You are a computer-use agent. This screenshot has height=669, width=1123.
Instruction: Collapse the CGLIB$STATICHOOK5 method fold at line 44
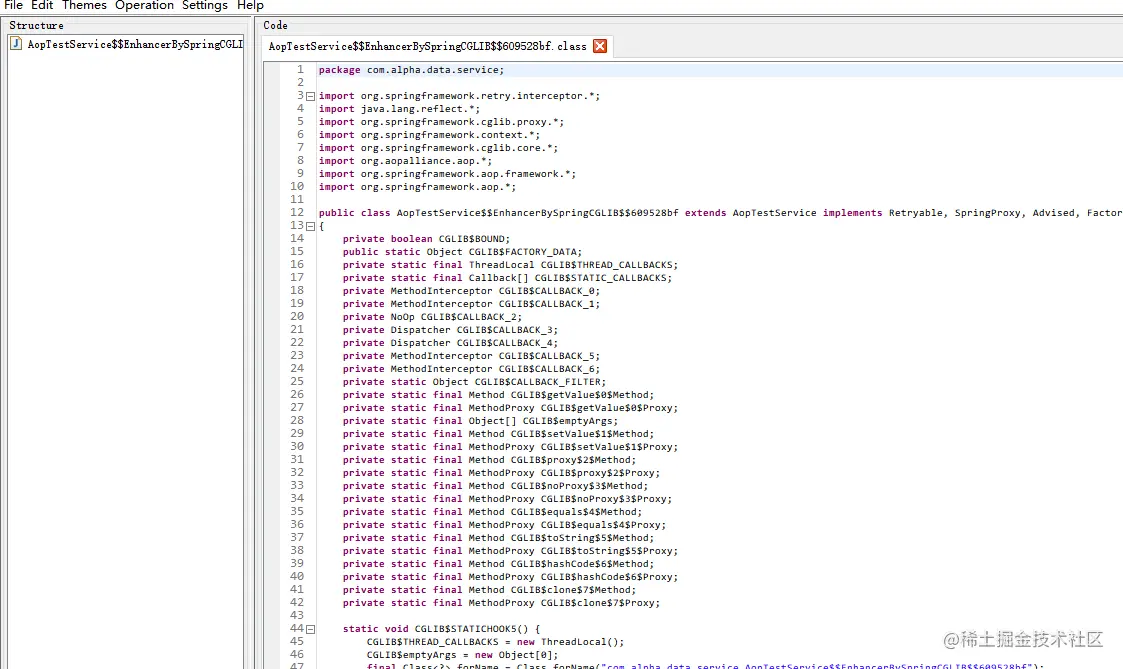point(310,629)
